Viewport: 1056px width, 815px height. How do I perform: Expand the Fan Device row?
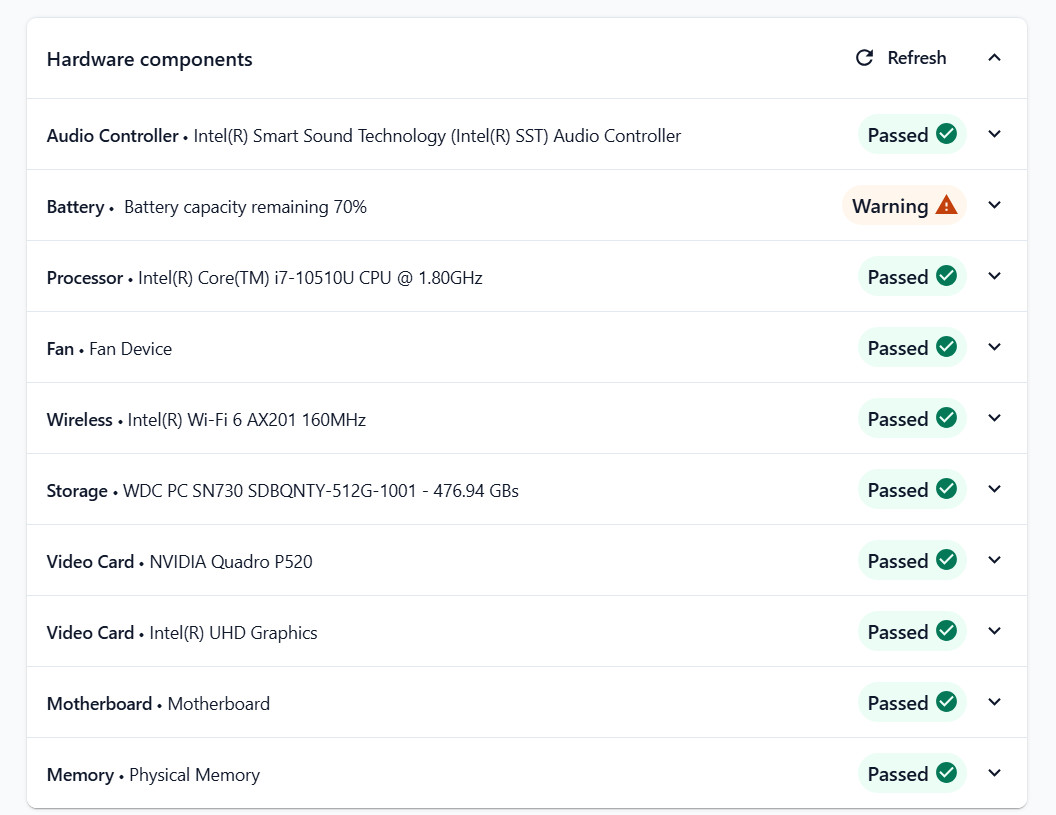click(994, 347)
